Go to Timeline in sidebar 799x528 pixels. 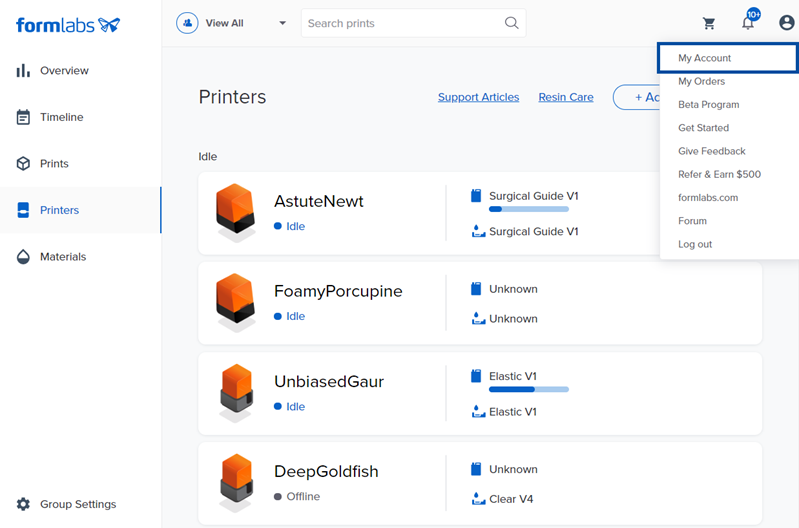[62, 117]
